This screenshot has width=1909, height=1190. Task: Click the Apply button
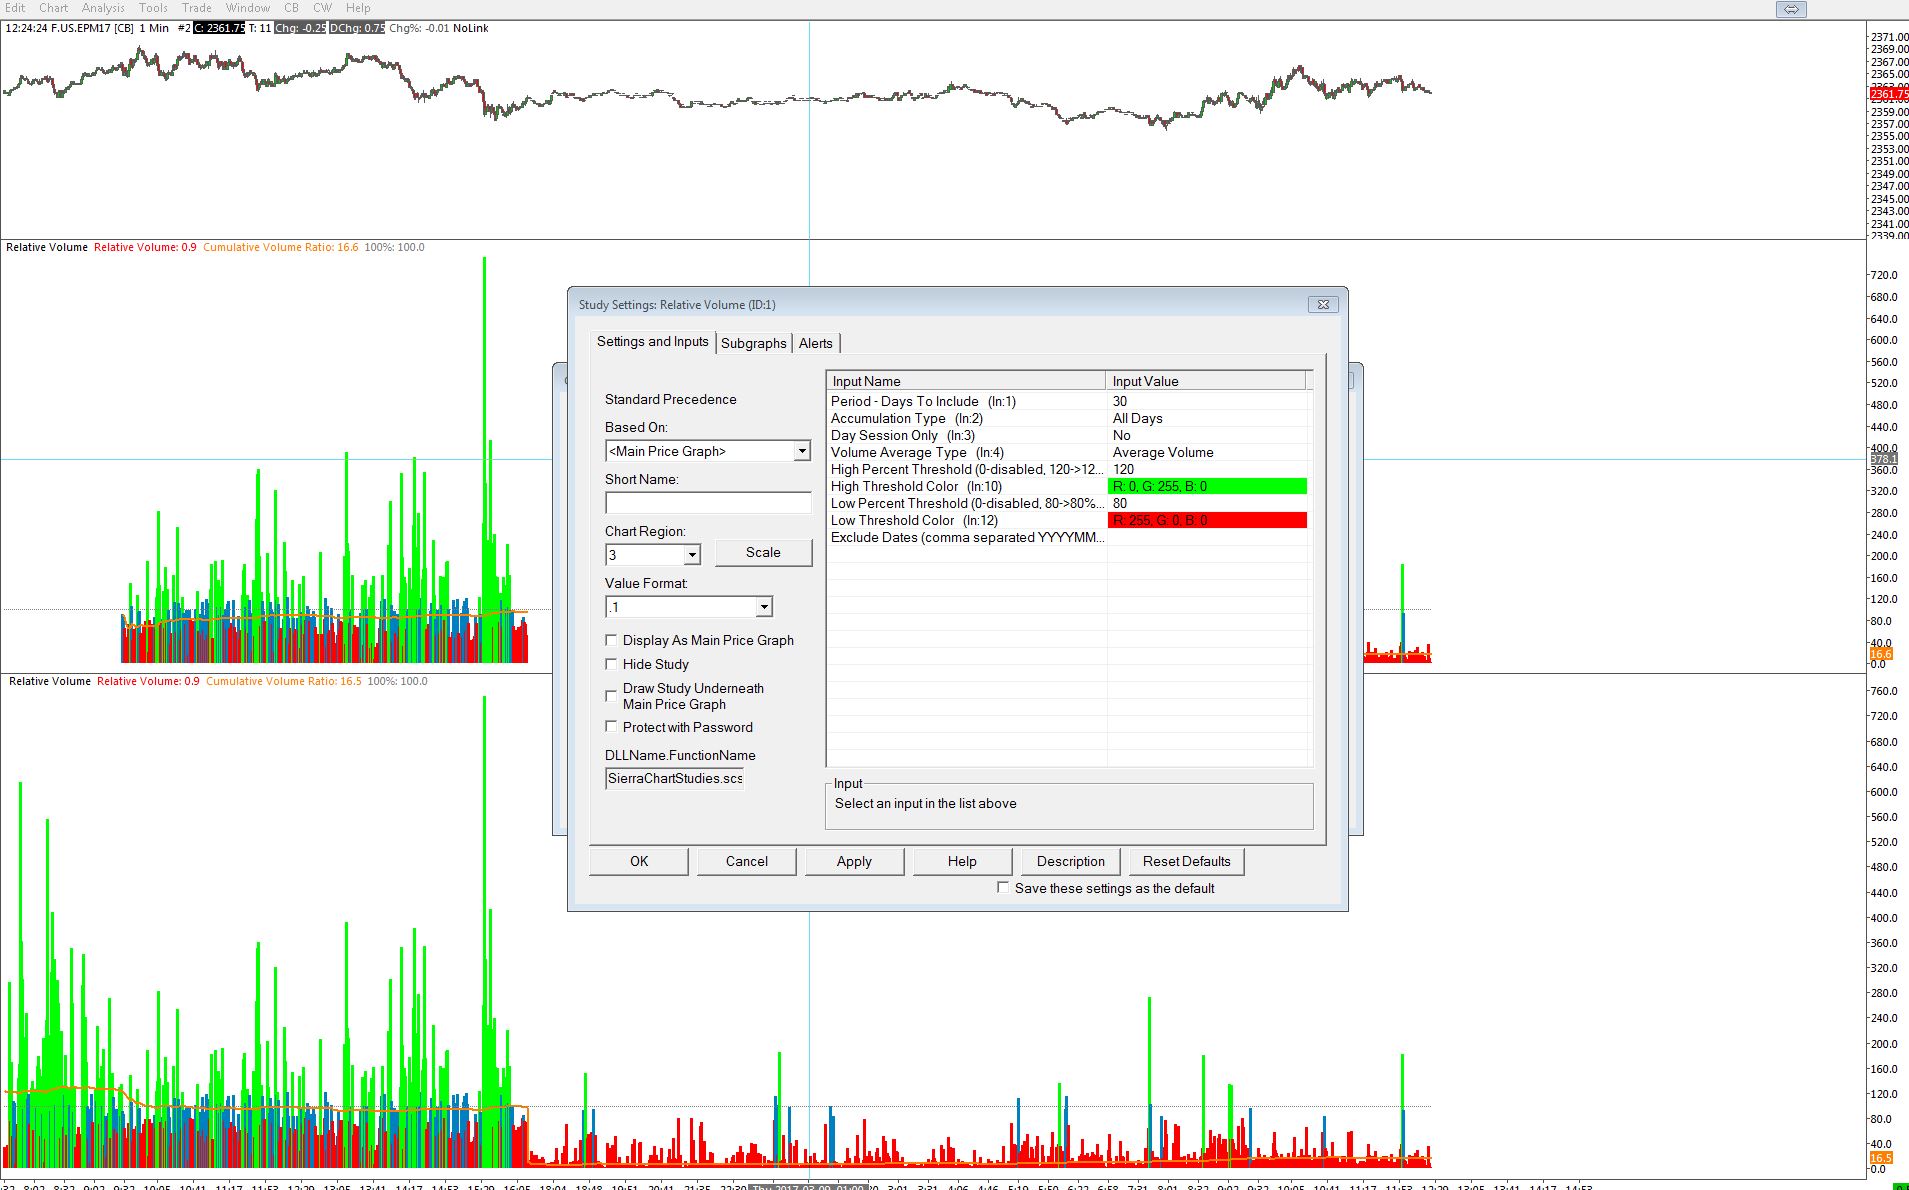854,862
